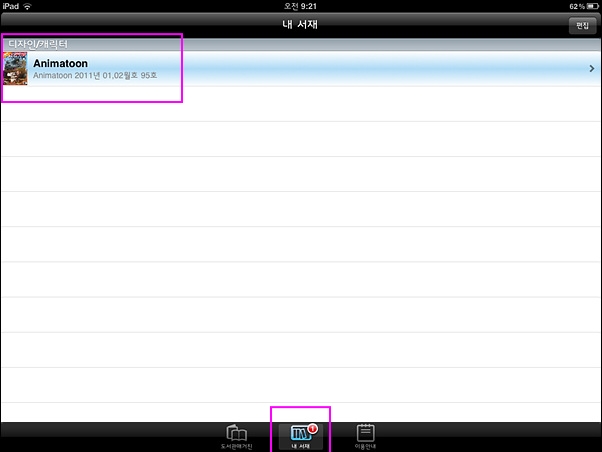Tap the 이용안내 tab label text
The width and height of the screenshot is (602, 452).
[x=365, y=447]
